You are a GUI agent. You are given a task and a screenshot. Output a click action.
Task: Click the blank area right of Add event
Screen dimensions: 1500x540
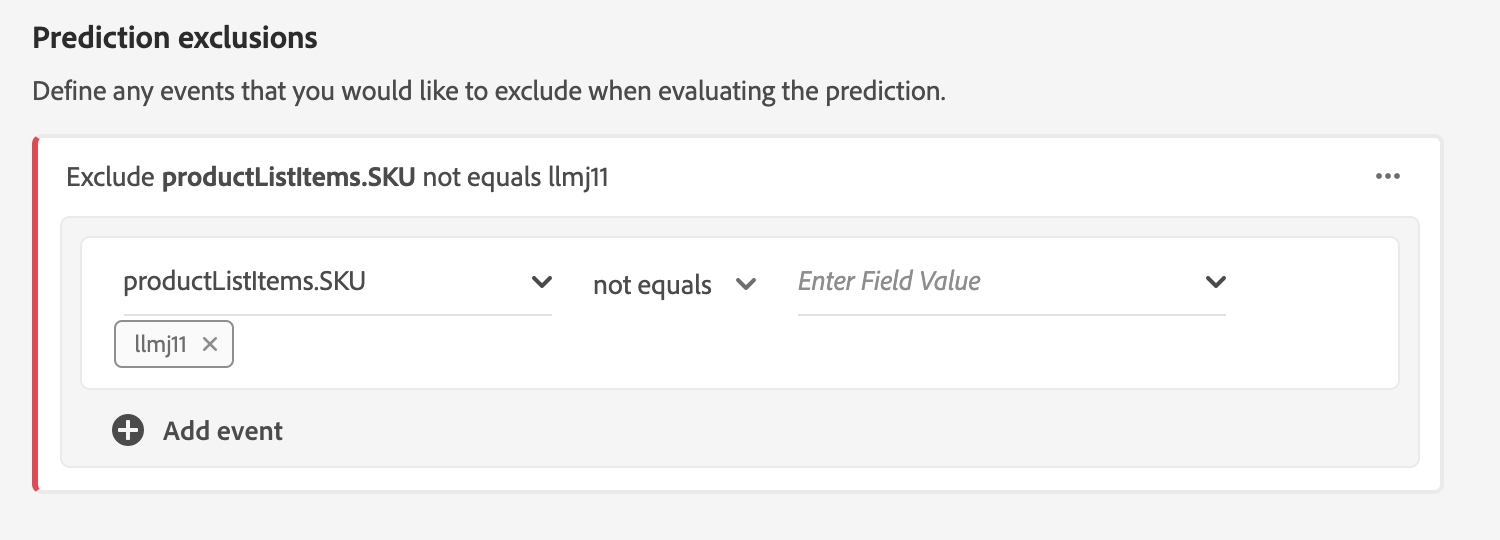[x=800, y=431]
